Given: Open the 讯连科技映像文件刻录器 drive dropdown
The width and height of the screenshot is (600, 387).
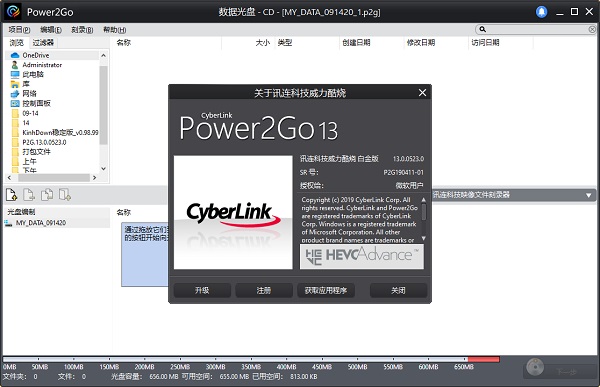Looking at the screenshot, I should pos(589,195).
